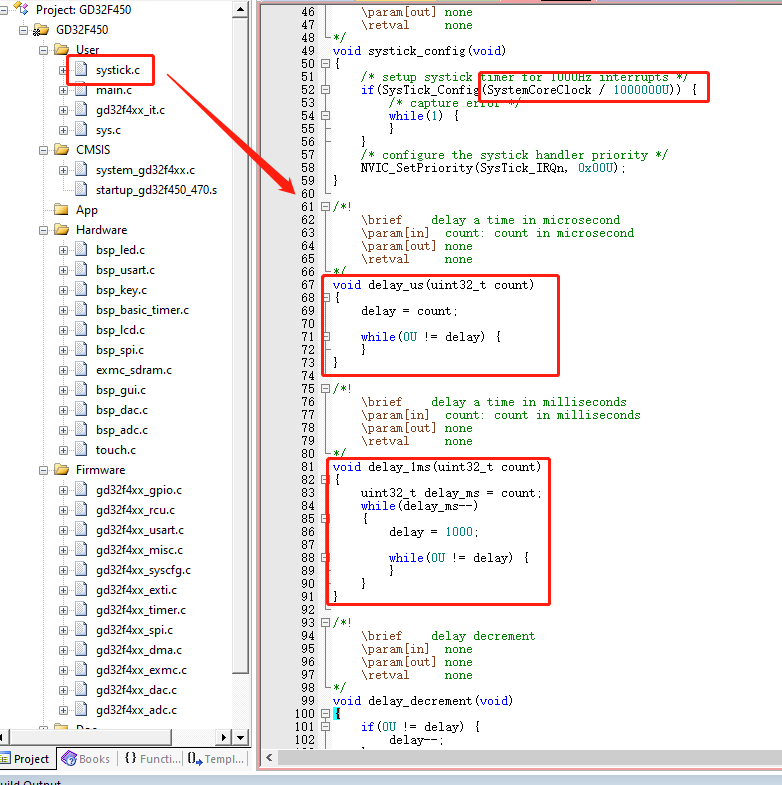
Task: Click the bsp_dac.c file icon
Action: [x=81, y=410]
